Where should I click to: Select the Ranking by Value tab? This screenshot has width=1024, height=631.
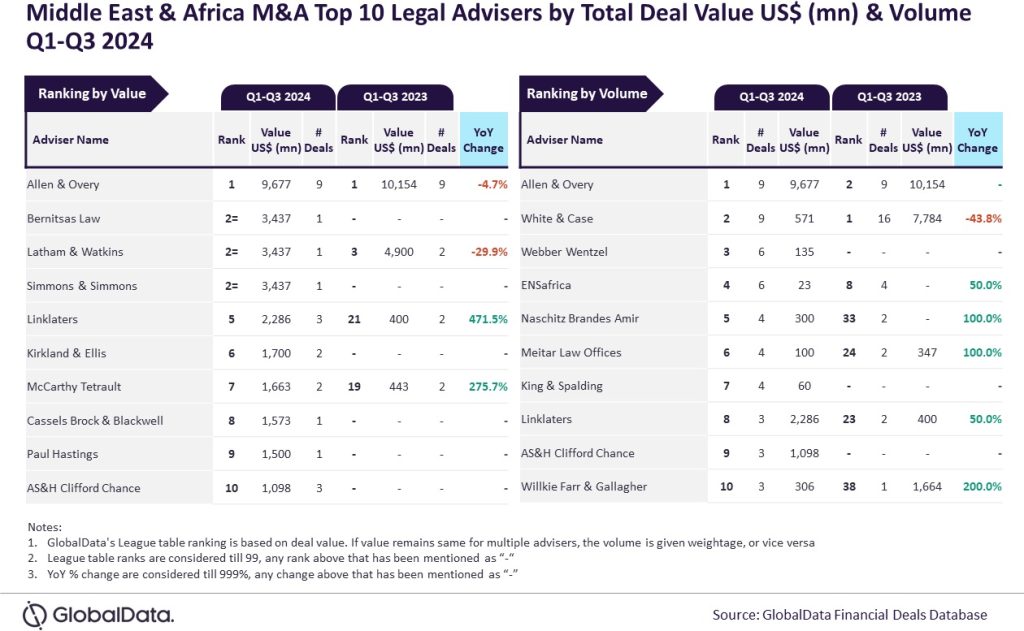(x=92, y=94)
